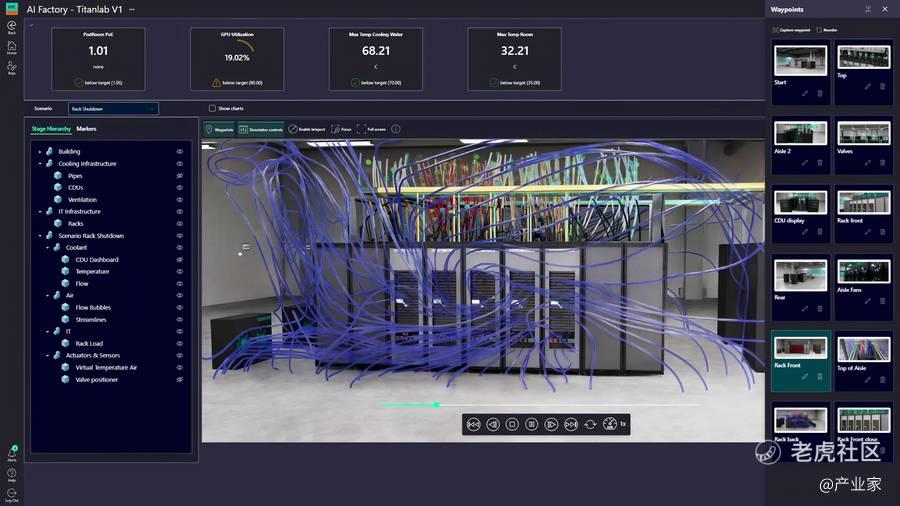
Task: Show the Valve positioner layer
Action: (180, 380)
